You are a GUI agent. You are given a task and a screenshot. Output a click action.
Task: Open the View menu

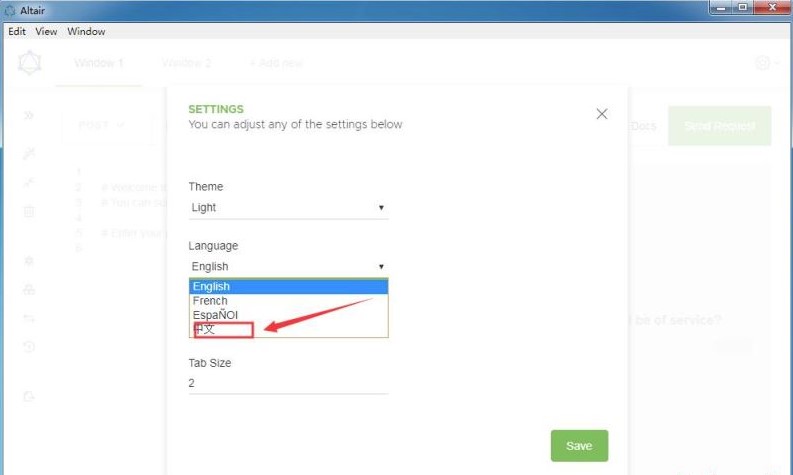46,31
